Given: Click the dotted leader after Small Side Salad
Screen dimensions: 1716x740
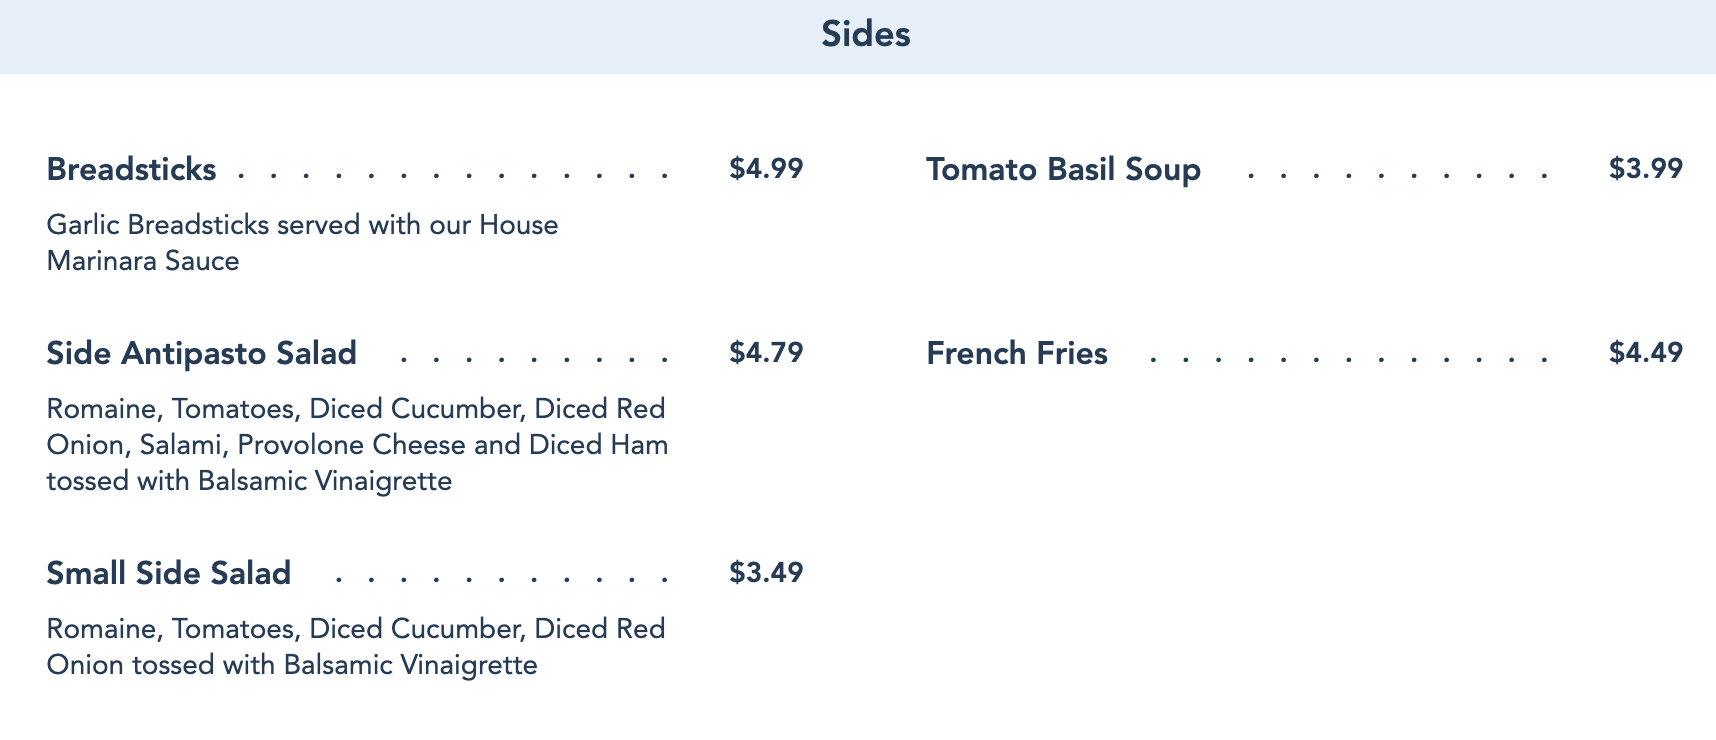Looking at the screenshot, I should click(x=500, y=580).
